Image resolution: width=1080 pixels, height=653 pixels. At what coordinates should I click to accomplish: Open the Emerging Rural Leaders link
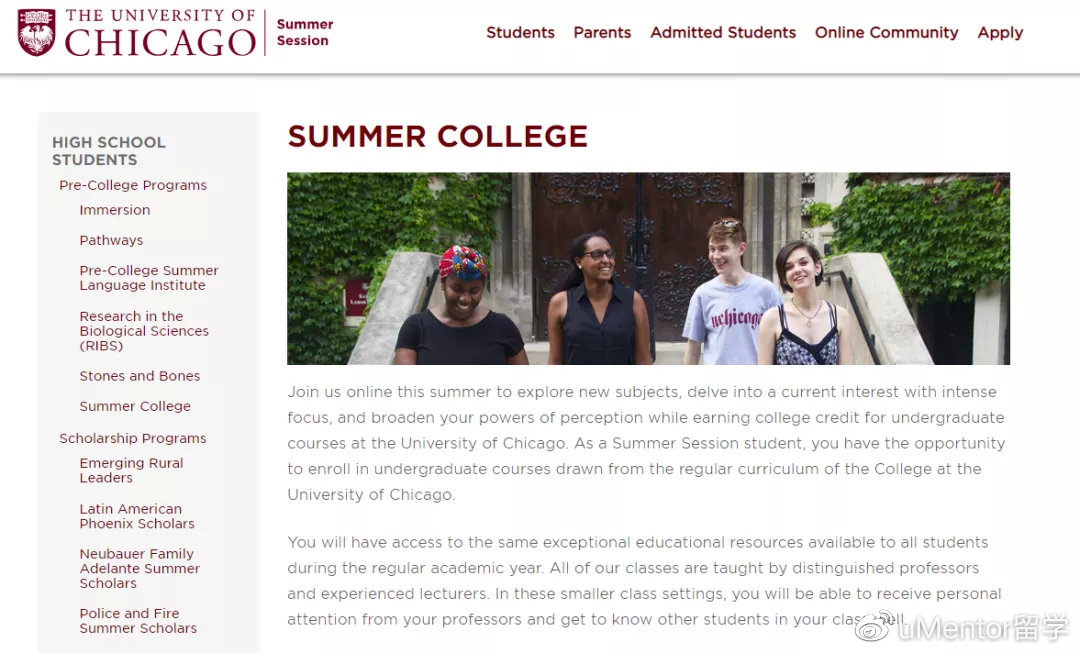pyautogui.click(x=132, y=470)
